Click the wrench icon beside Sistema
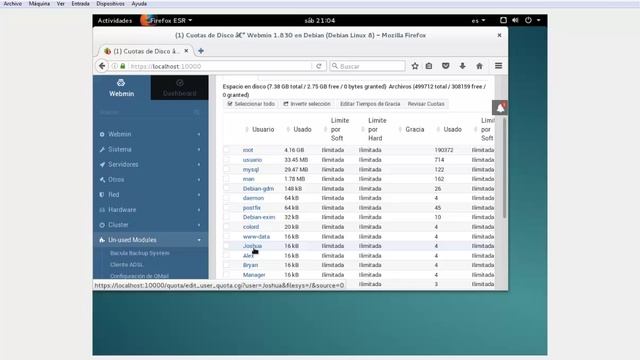 (x=102, y=149)
